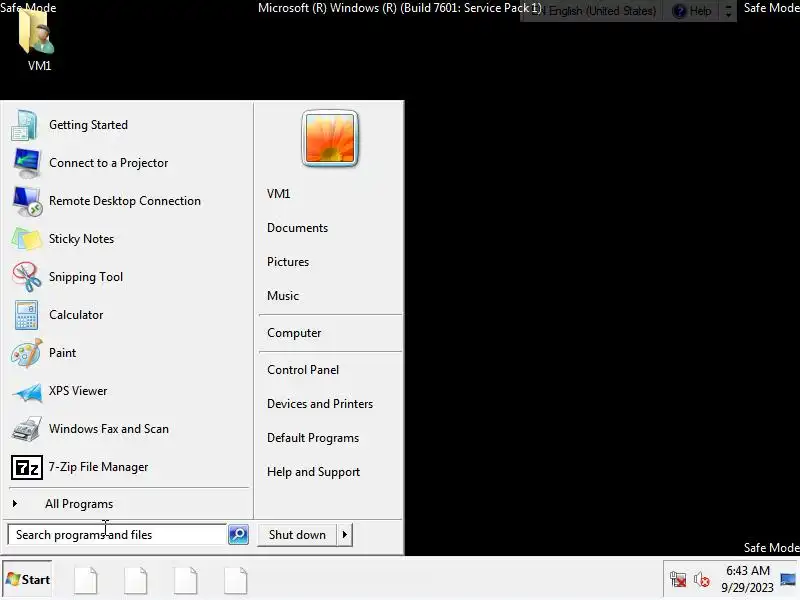This screenshot has width=800, height=600.
Task: Click the Show desktop tray icon
Action: pyautogui.click(x=788, y=580)
